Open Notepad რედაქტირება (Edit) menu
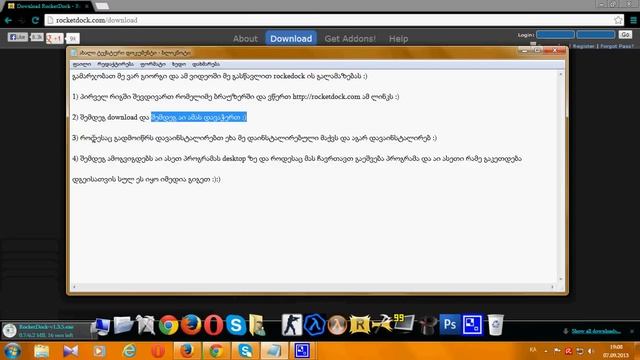The height and width of the screenshot is (360, 640). click(116, 64)
